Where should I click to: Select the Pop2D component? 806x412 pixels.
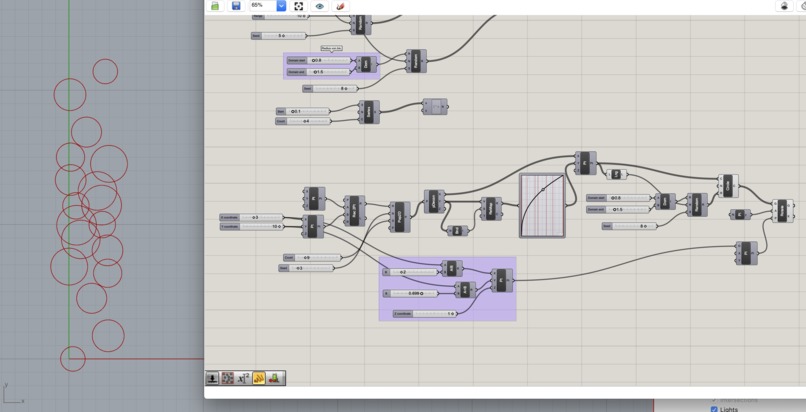pyautogui.click(x=400, y=217)
